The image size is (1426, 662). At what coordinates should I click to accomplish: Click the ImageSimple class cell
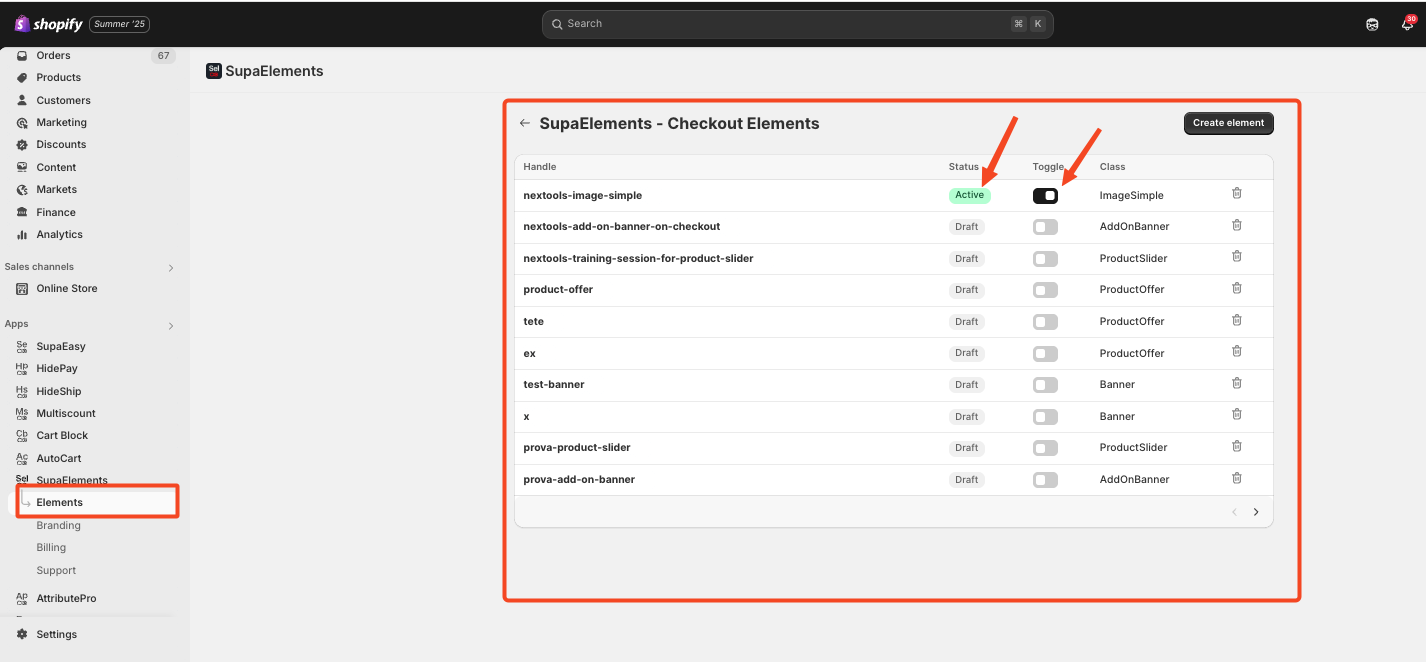[1131, 195]
